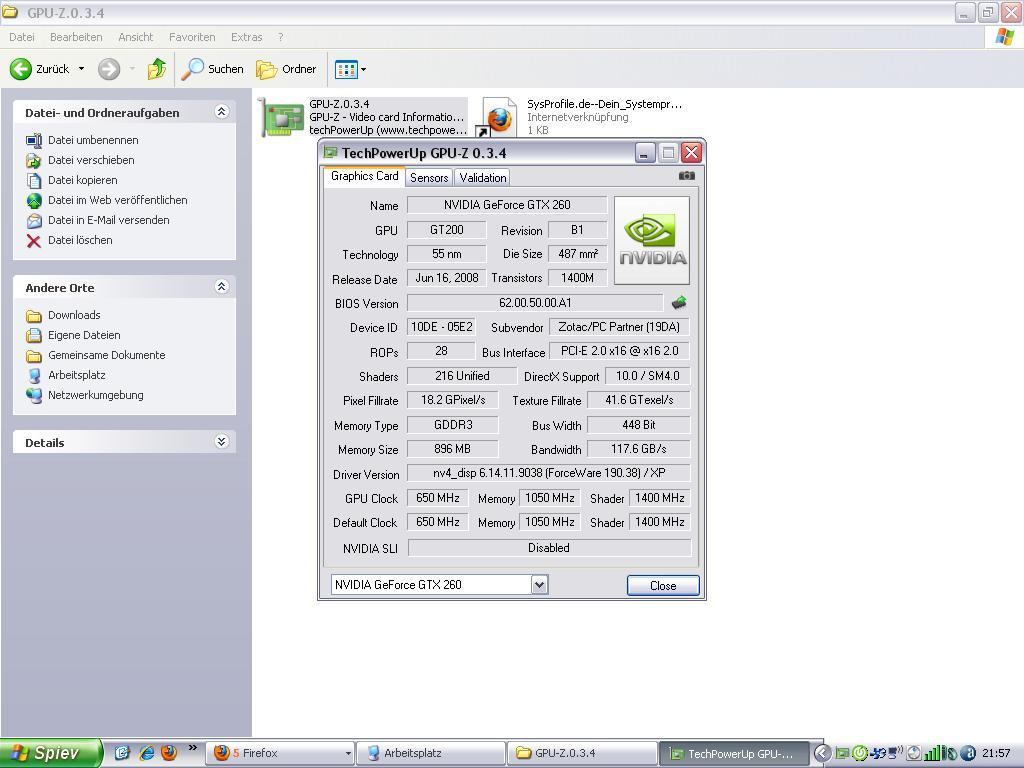The image size is (1024, 768).
Task: Click the views layout icon
Action: pos(345,69)
